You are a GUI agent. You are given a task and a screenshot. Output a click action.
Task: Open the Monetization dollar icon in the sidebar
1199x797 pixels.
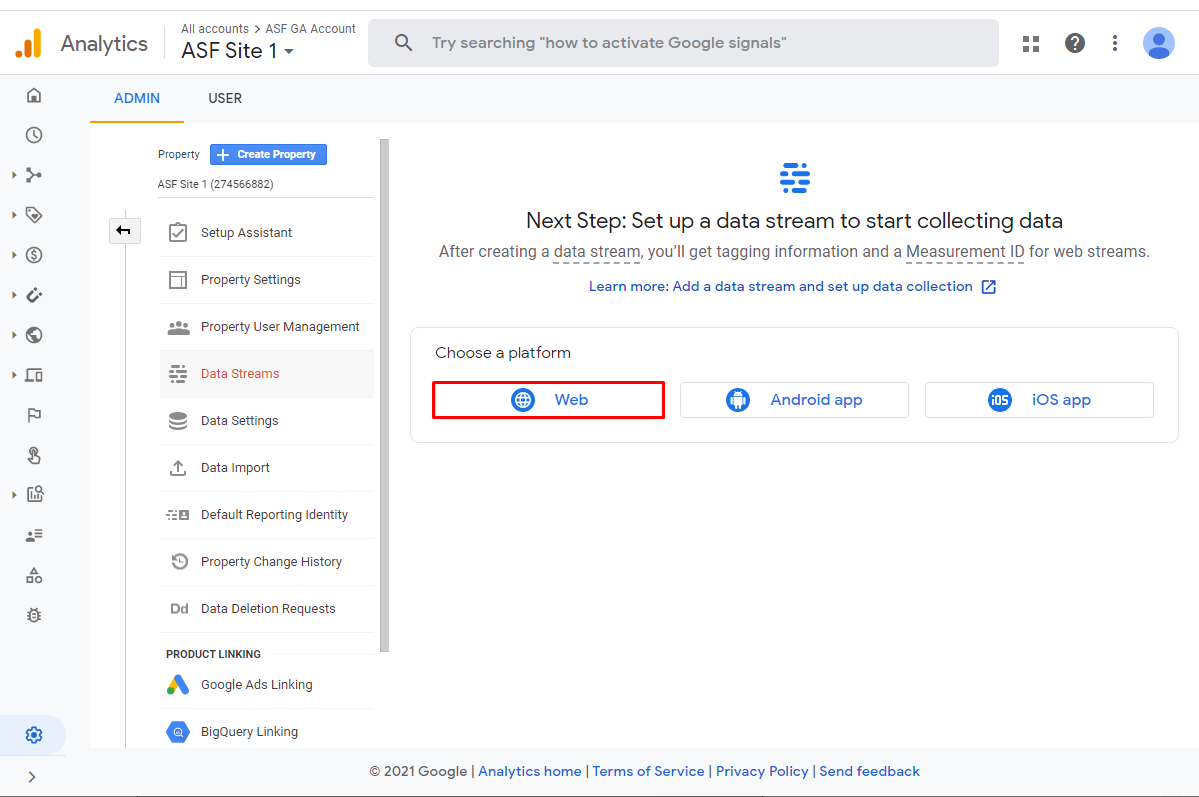pyautogui.click(x=34, y=255)
